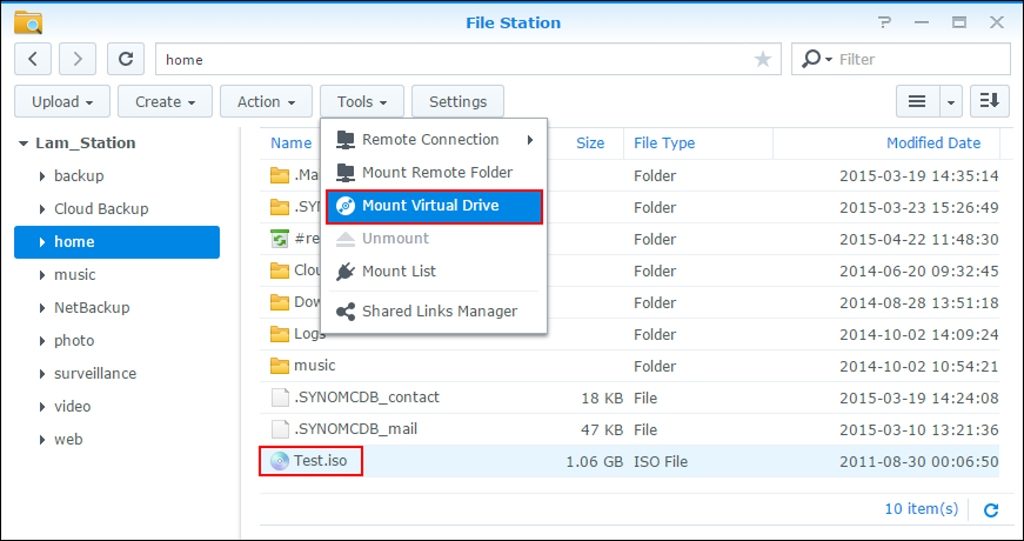Expand the Create dropdown menu

pos(165,101)
